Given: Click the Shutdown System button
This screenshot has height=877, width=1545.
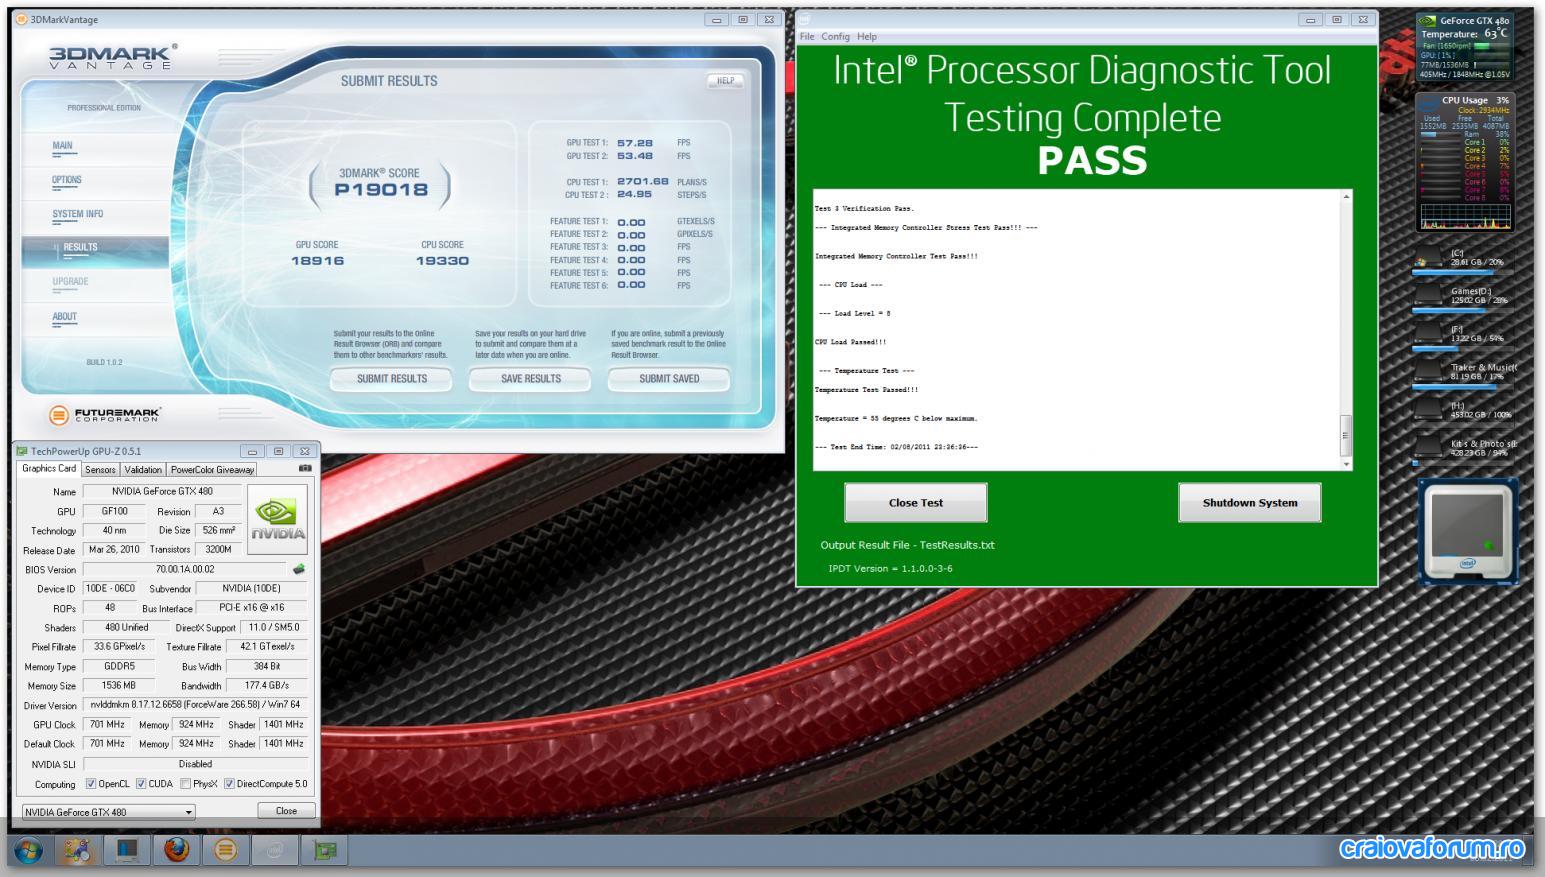Looking at the screenshot, I should [1250, 502].
